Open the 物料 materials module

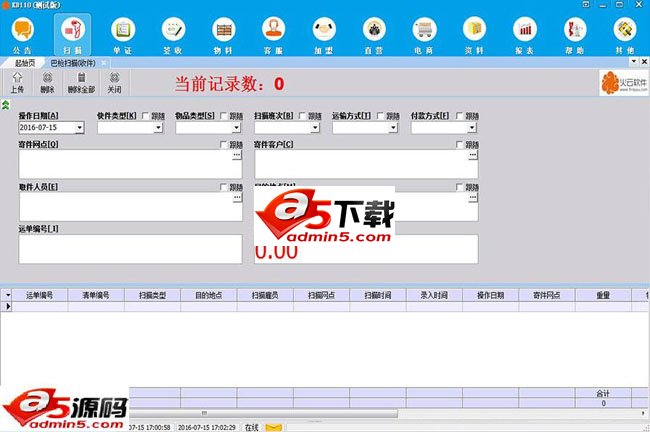pyautogui.click(x=223, y=35)
